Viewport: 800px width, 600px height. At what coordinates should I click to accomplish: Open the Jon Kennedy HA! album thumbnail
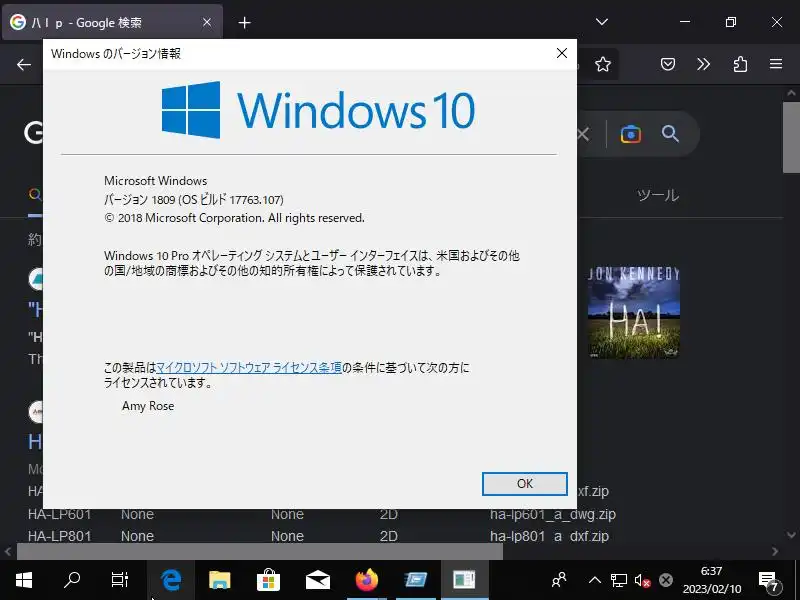pyautogui.click(x=634, y=311)
